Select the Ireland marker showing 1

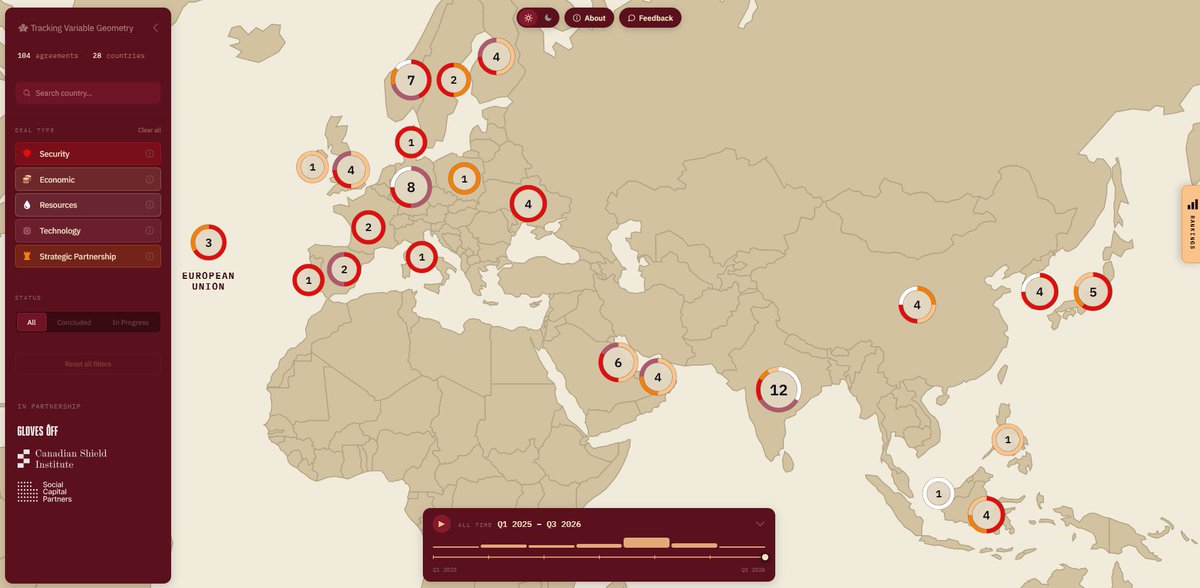click(313, 167)
